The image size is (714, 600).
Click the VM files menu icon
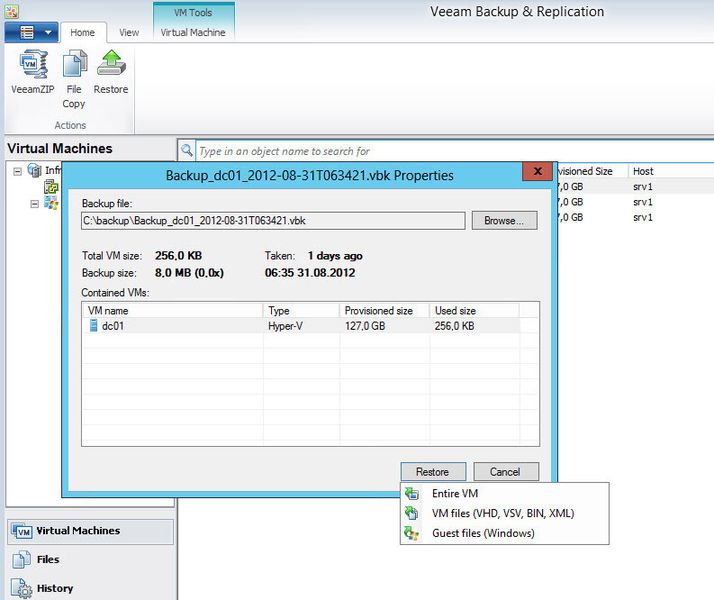[412, 513]
